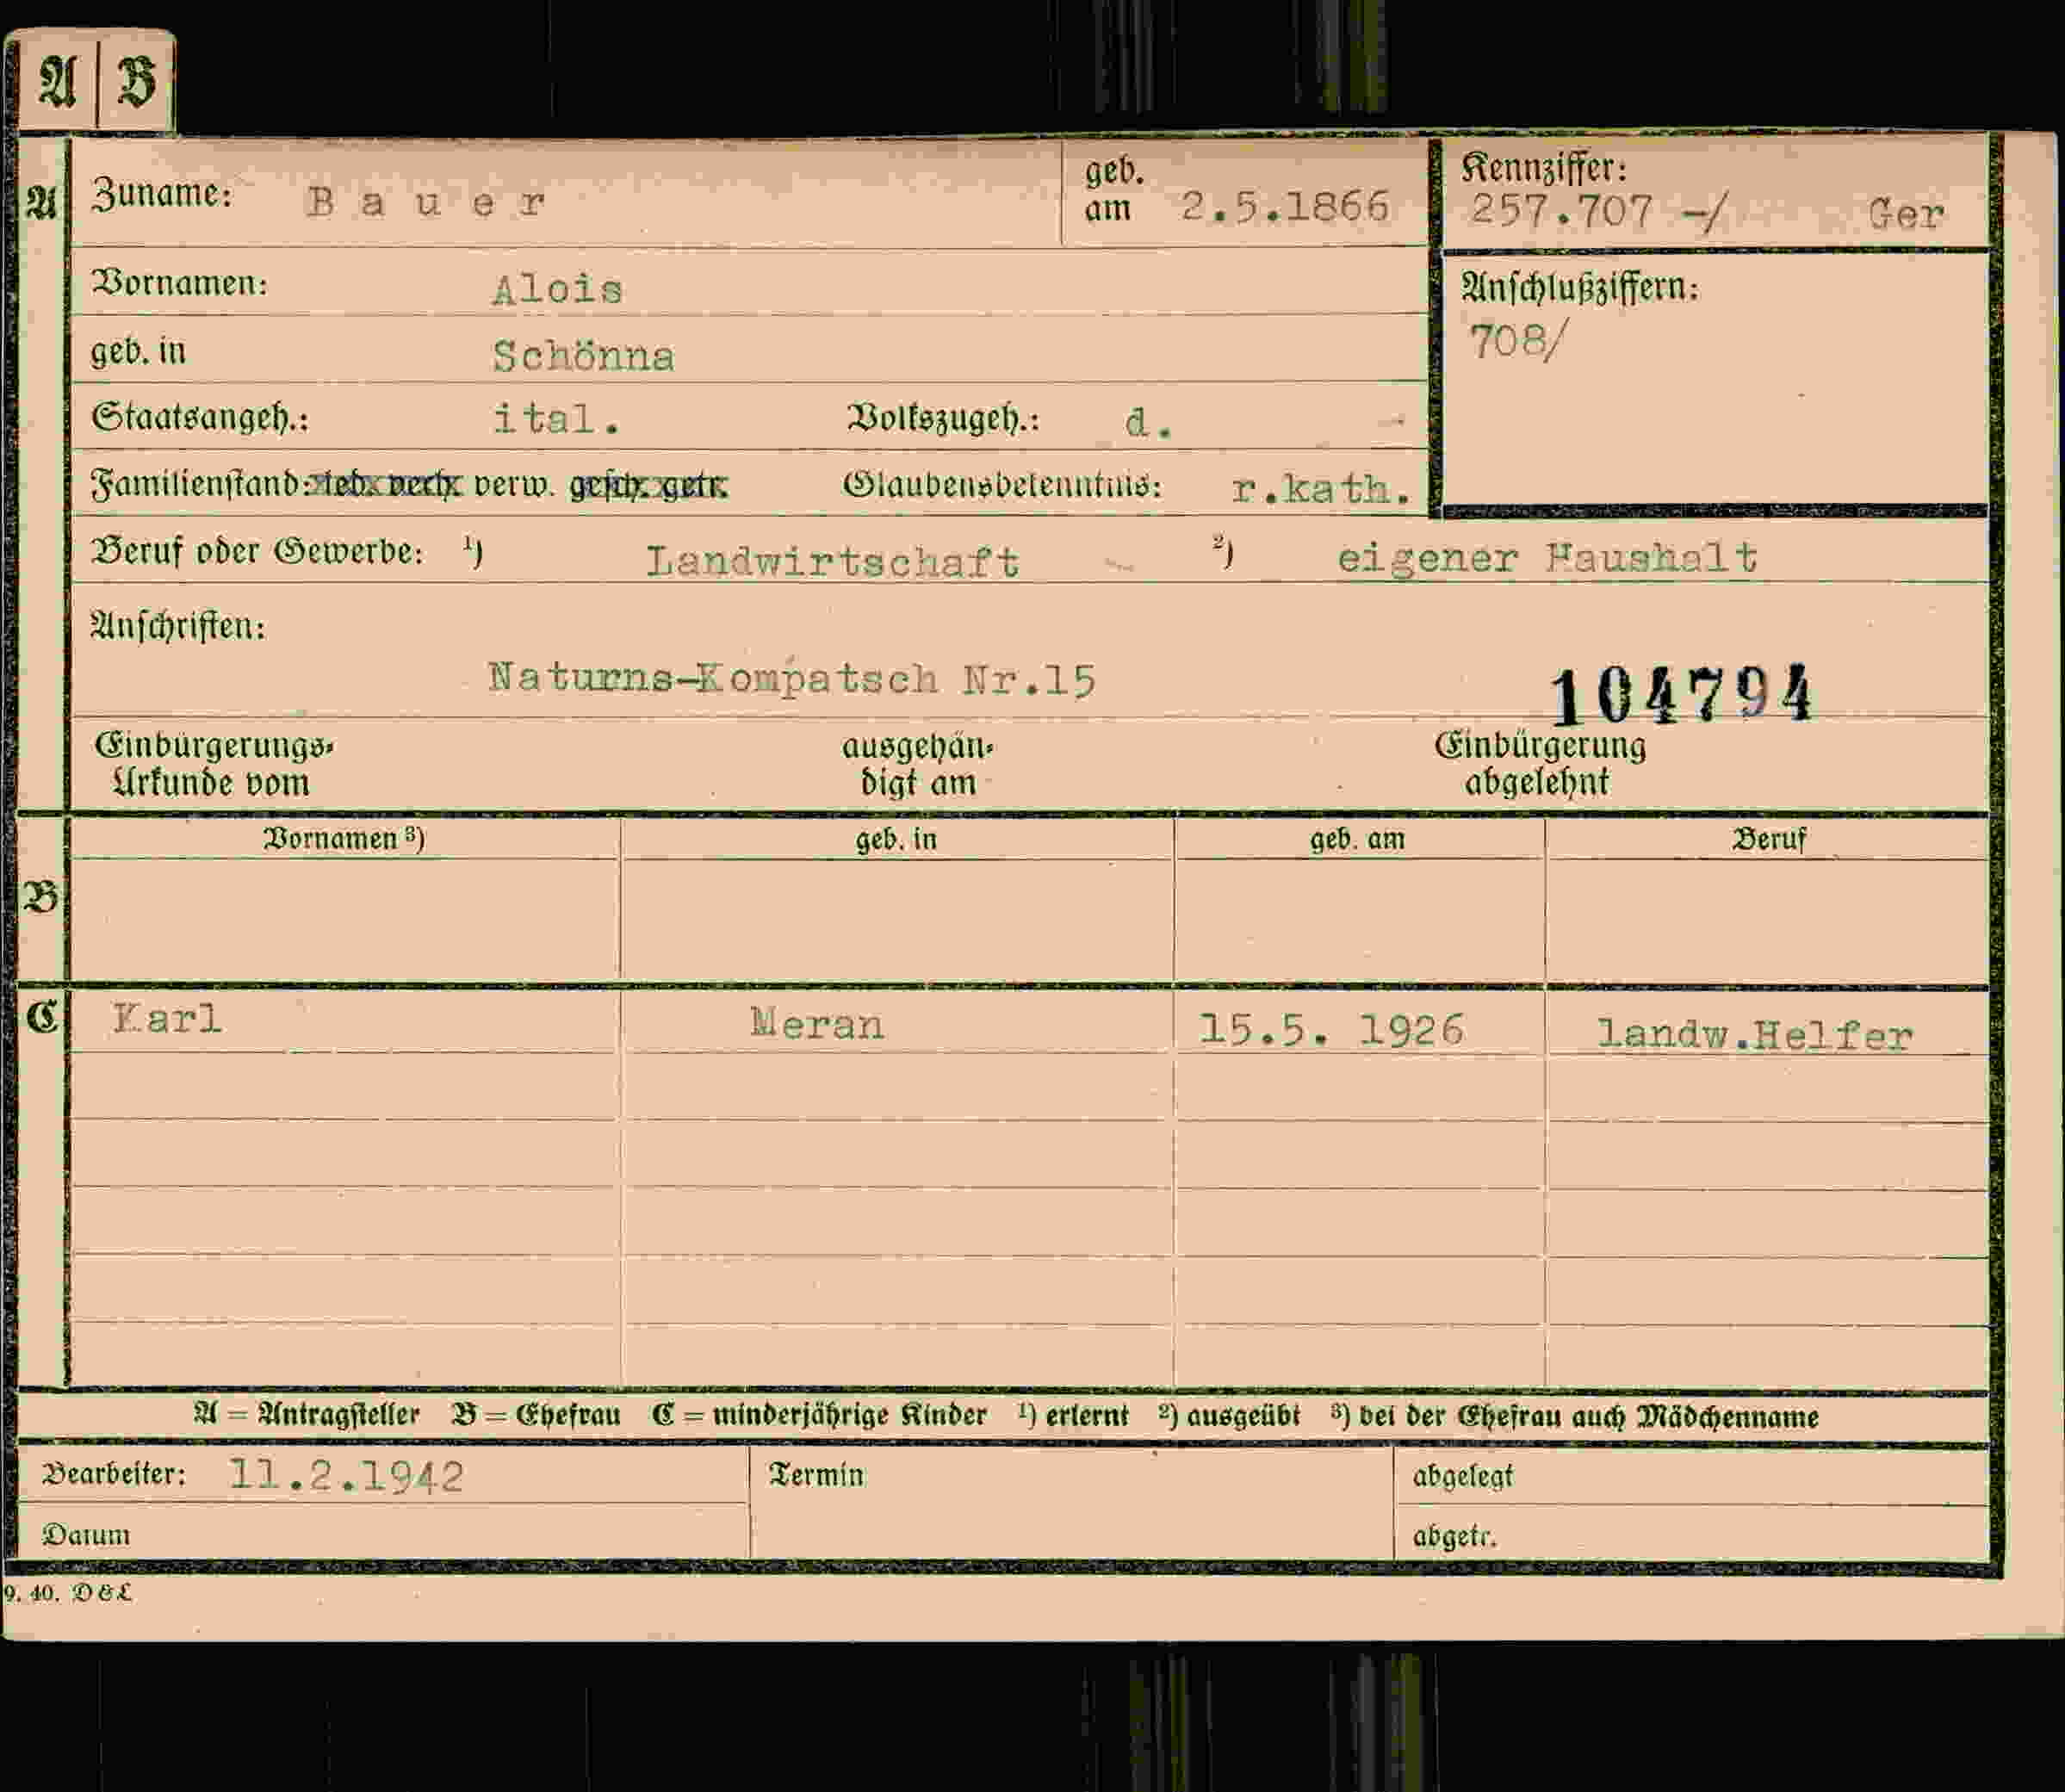Select 'eigener Haushalt' entry
2065x1792 pixels.
click(1547, 558)
